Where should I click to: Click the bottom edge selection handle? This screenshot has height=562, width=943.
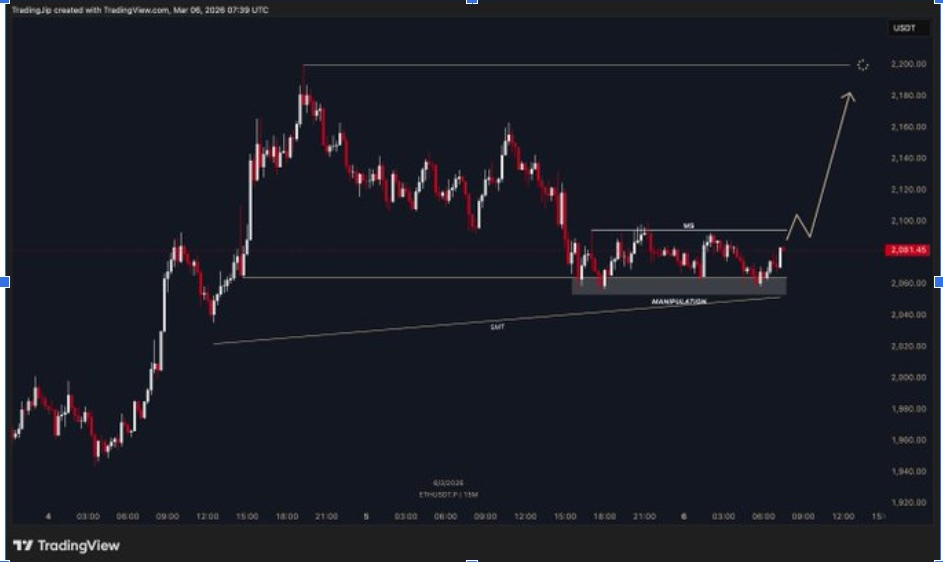tap(472, 560)
